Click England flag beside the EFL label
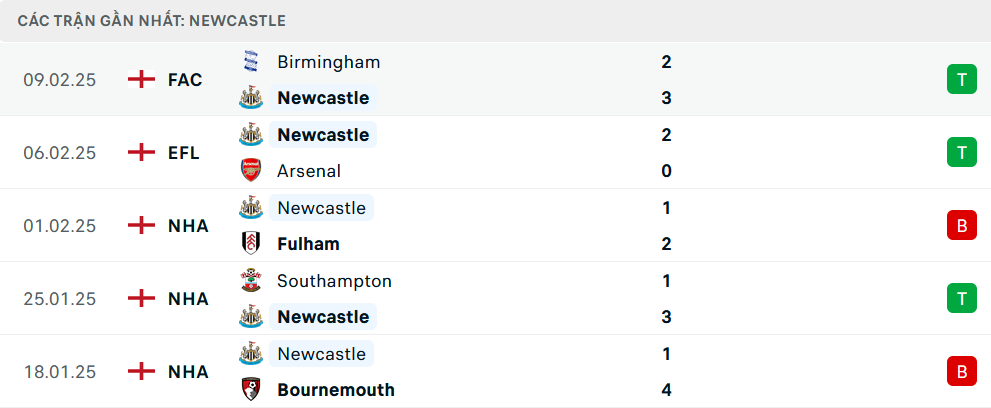991x408 pixels. click(x=142, y=153)
